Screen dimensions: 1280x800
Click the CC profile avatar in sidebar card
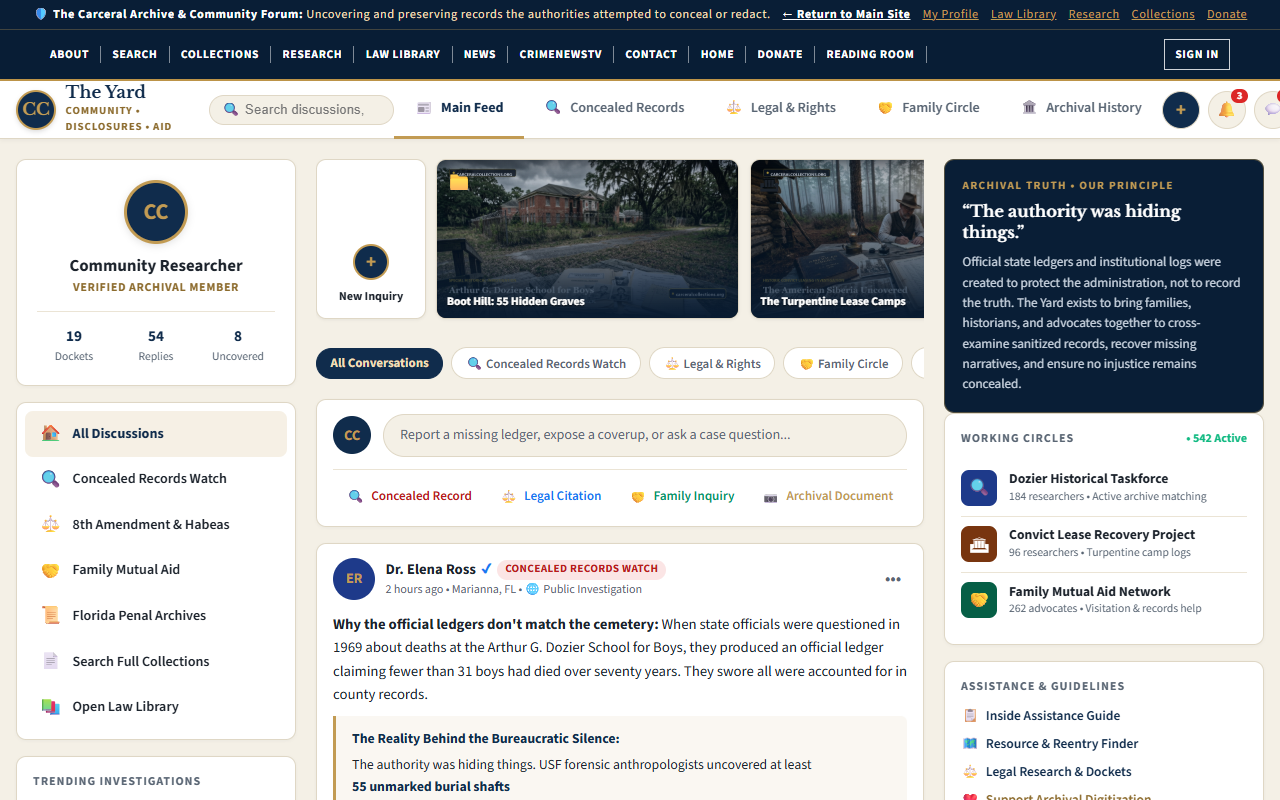tap(156, 212)
